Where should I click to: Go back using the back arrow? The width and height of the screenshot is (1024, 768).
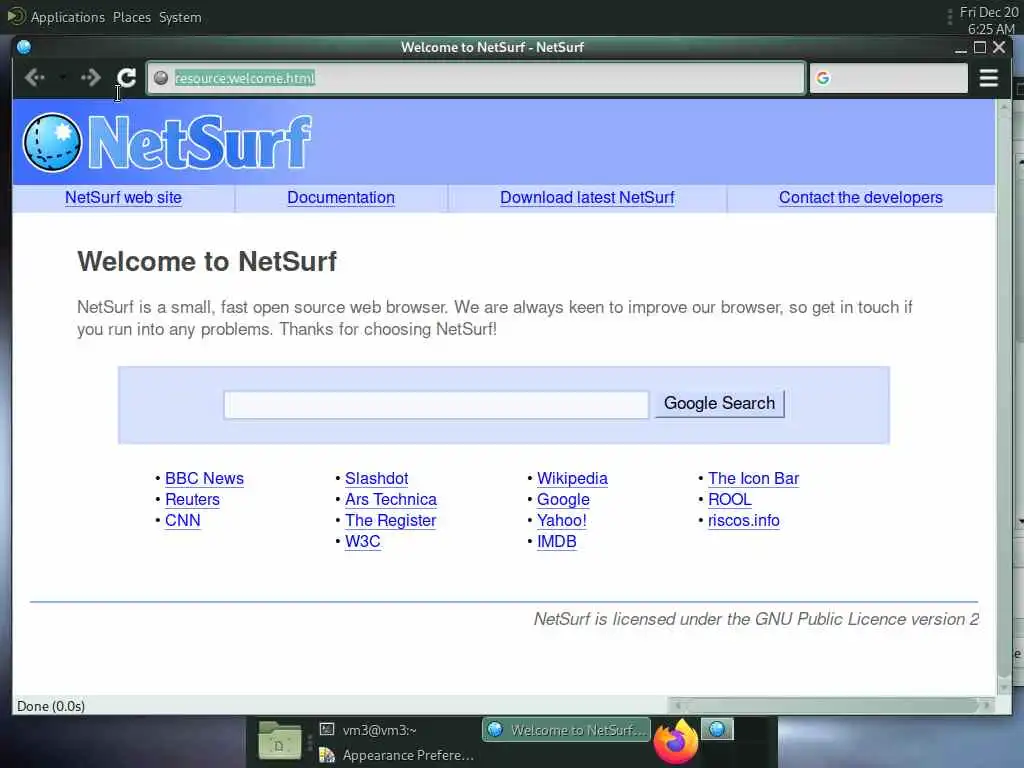tap(35, 78)
